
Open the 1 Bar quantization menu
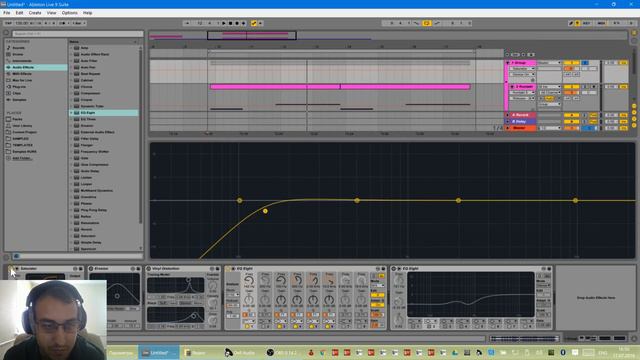78,23
